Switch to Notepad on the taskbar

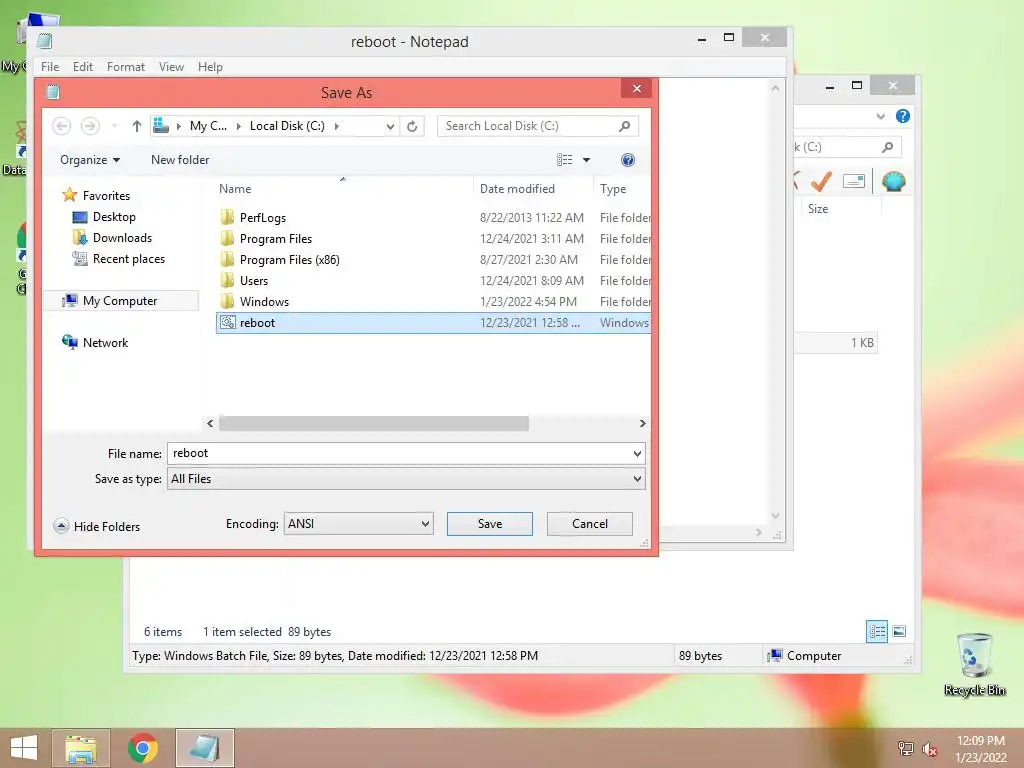pos(204,748)
